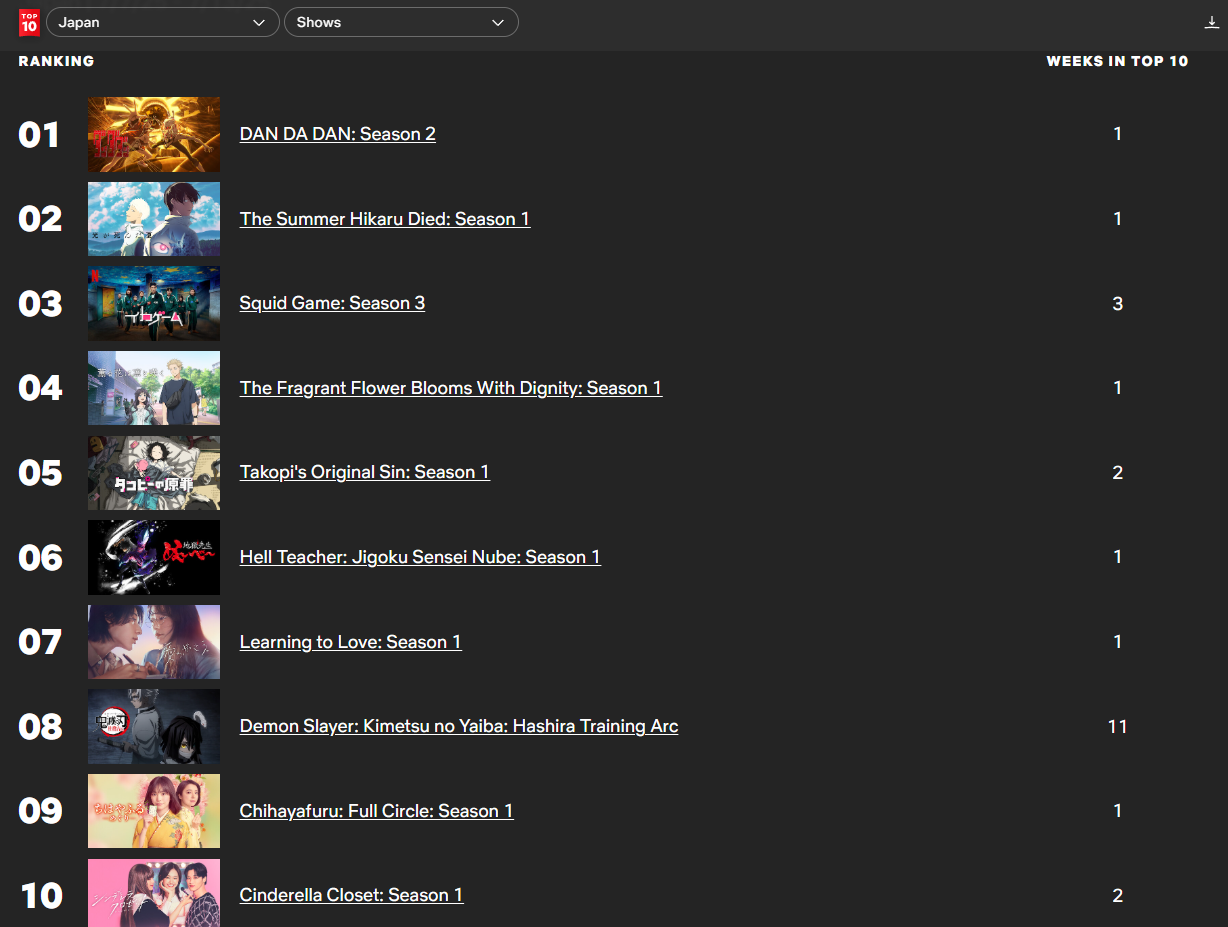The image size is (1228, 927).
Task: Click the weeks value 1 for Fragrant Flower Blooms
Action: click(x=1118, y=388)
